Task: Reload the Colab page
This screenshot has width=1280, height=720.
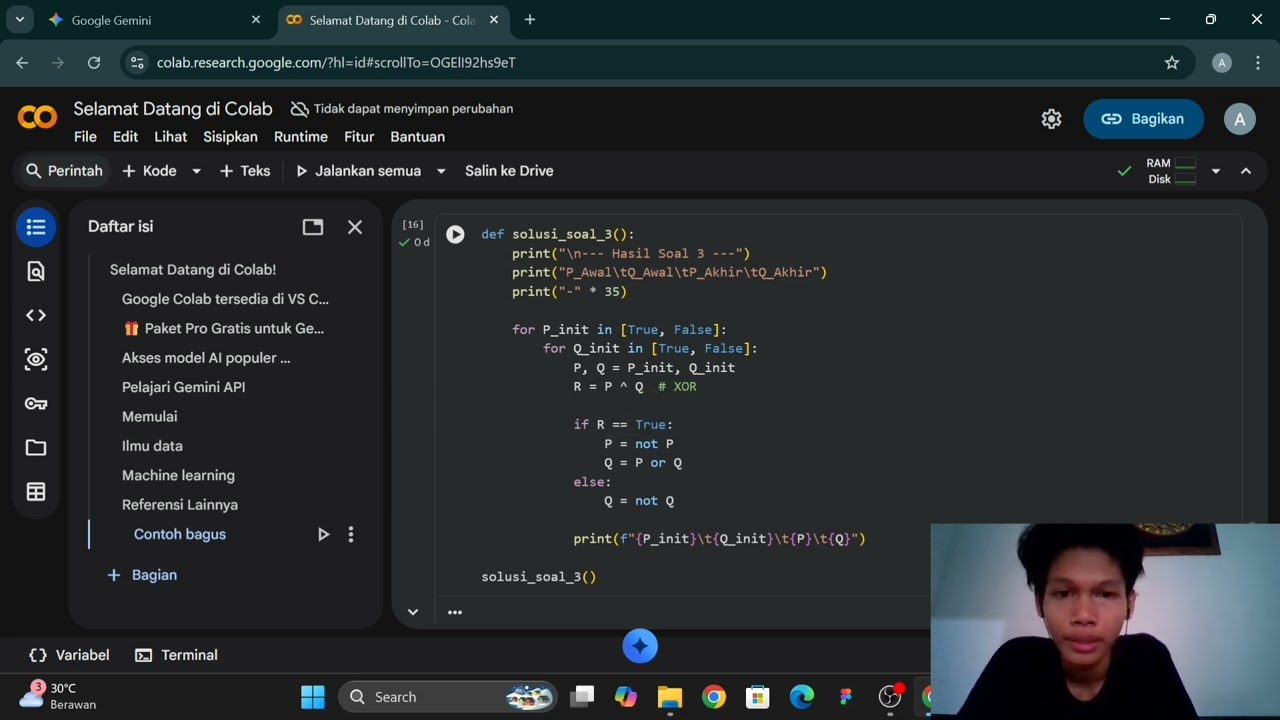Action: tap(94, 63)
